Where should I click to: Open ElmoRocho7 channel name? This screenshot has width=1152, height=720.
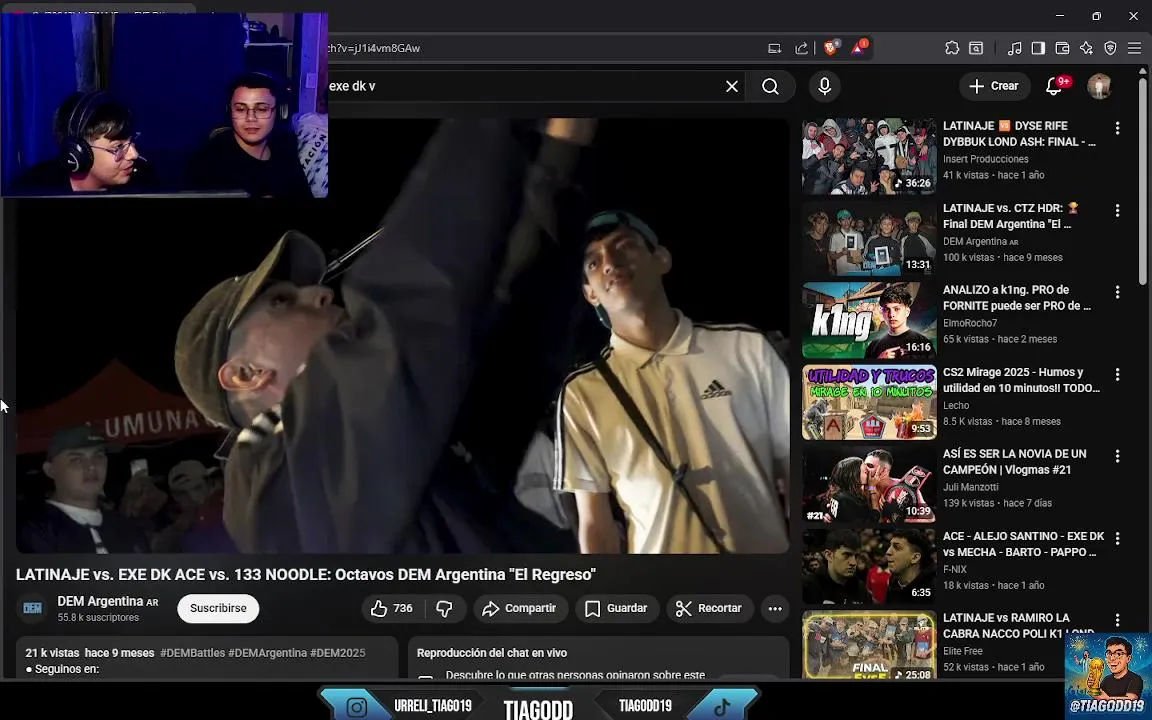(x=970, y=323)
